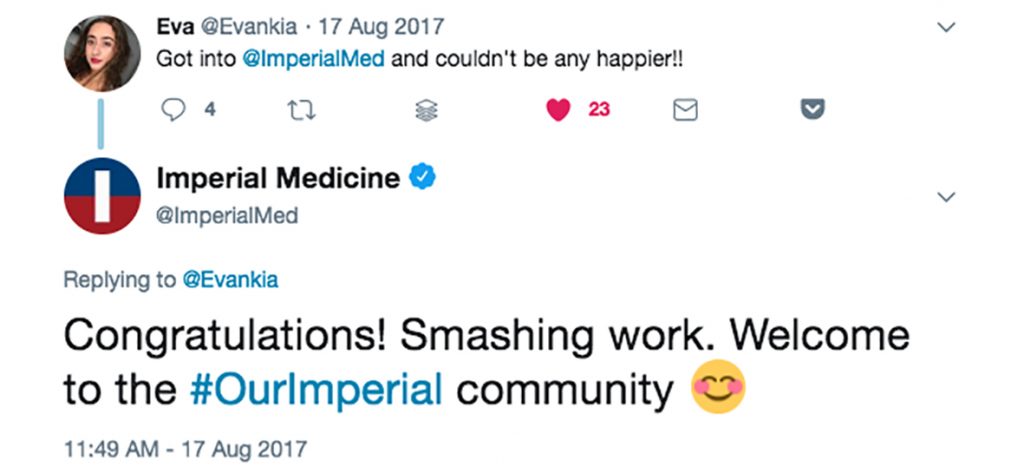
Task: Click the @ImperialMed handle under name
Action: coord(228,215)
